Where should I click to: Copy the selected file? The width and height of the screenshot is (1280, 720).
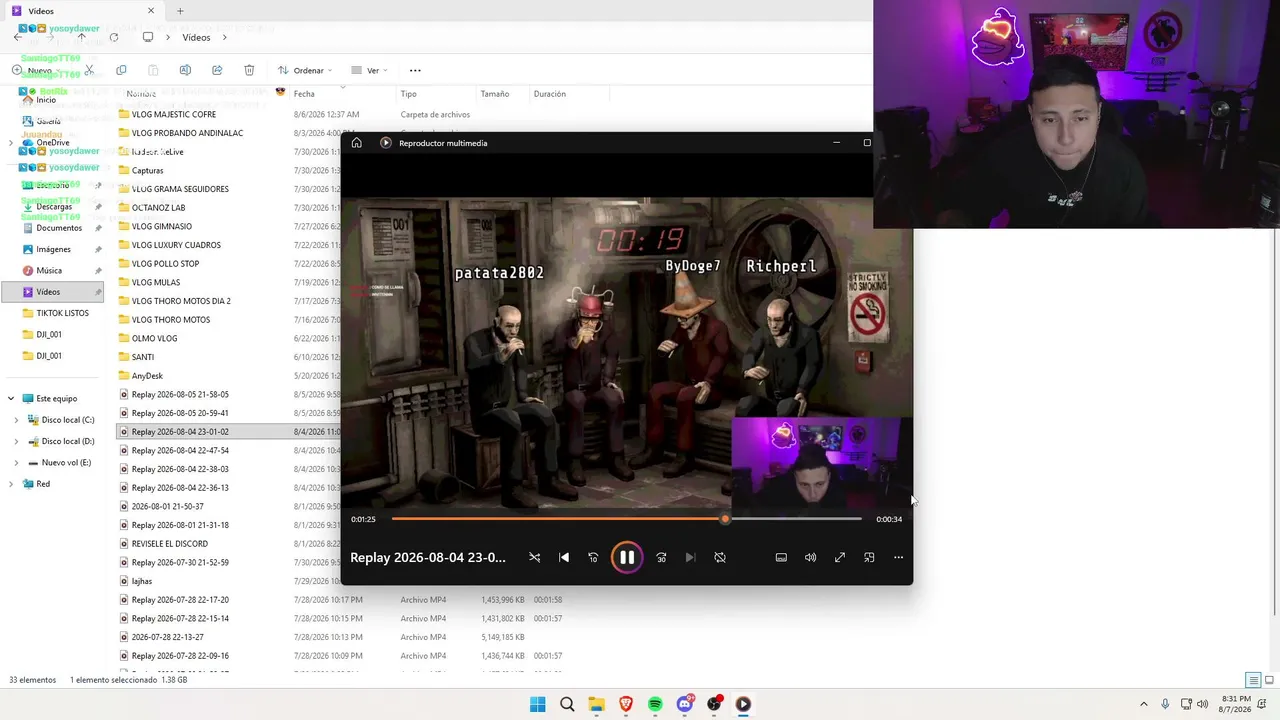click(x=121, y=70)
